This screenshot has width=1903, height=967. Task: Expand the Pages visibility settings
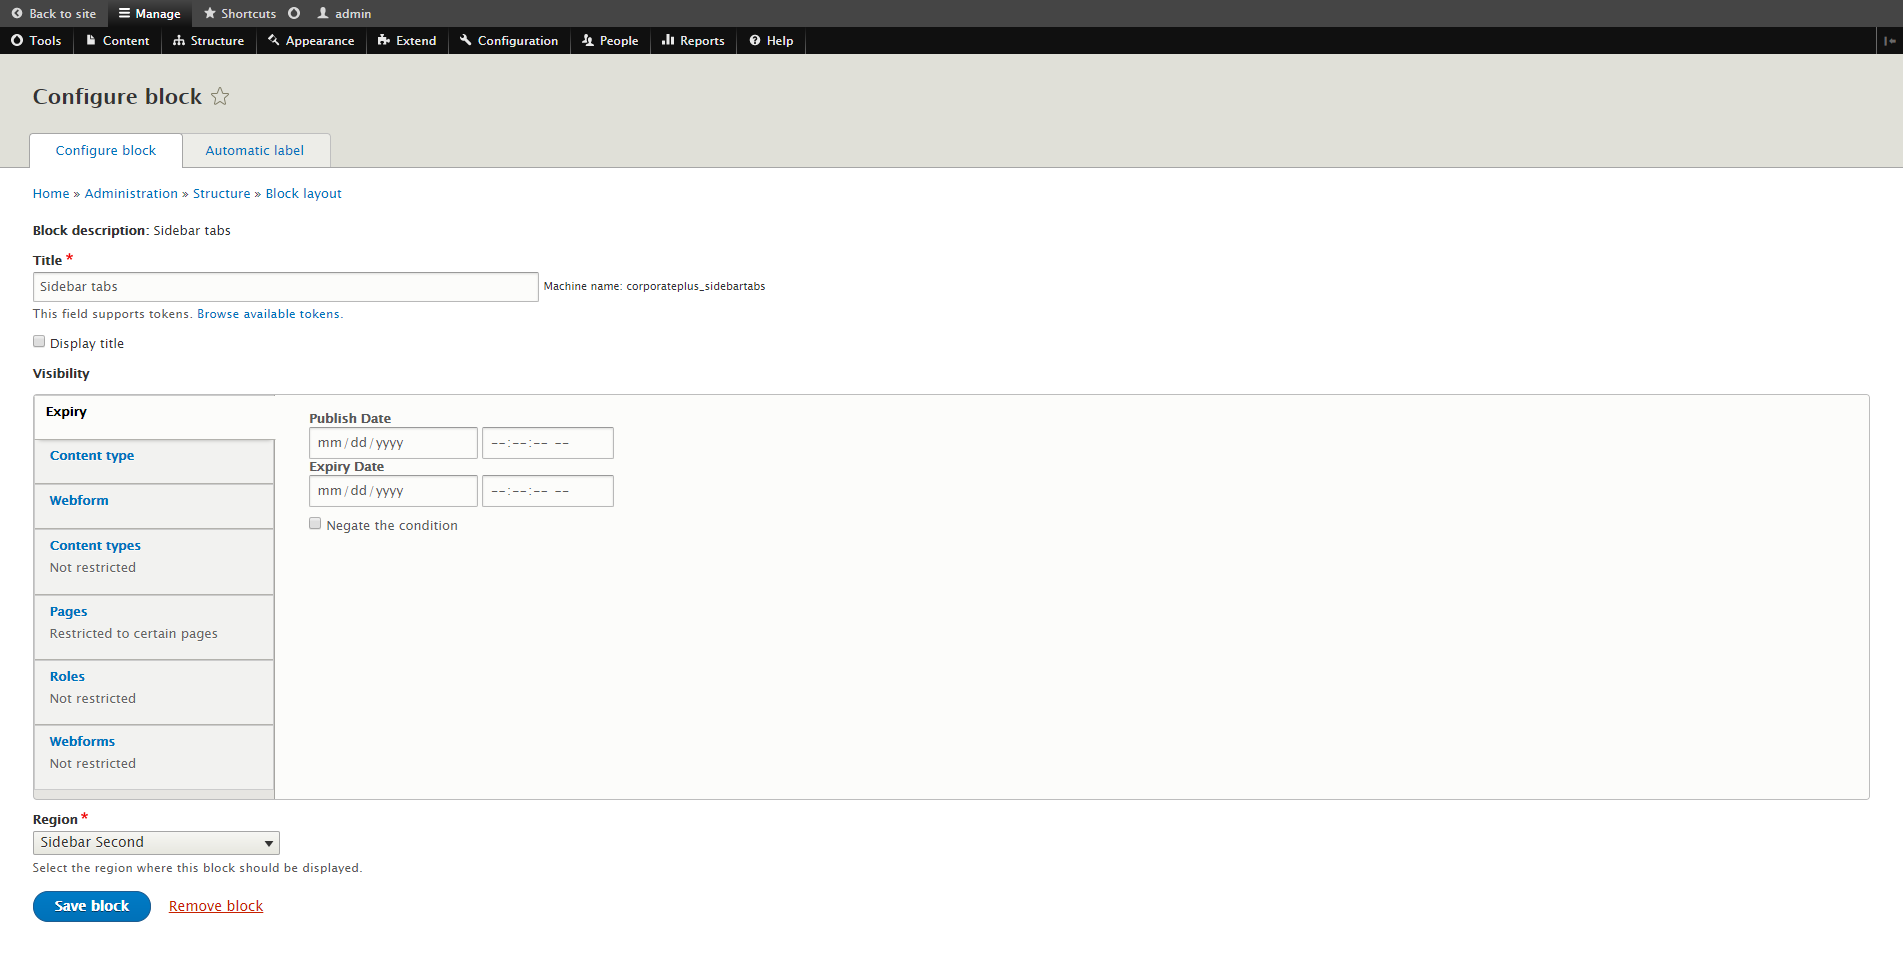[69, 612]
